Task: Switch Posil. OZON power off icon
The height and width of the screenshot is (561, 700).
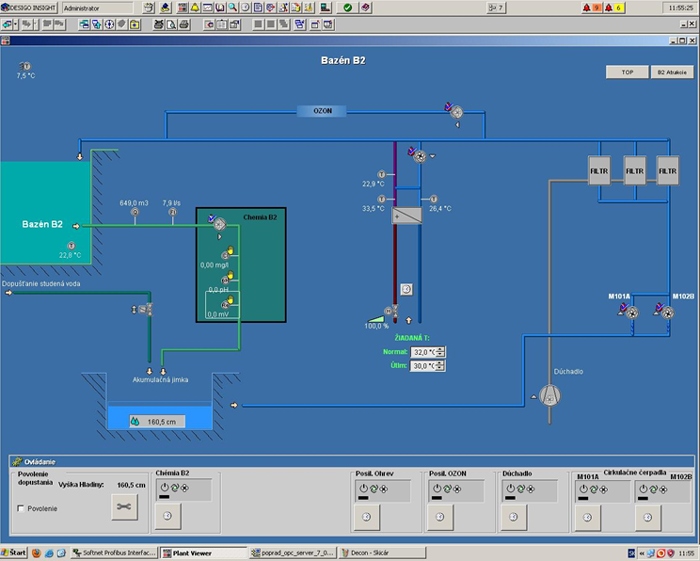Action: (437, 489)
